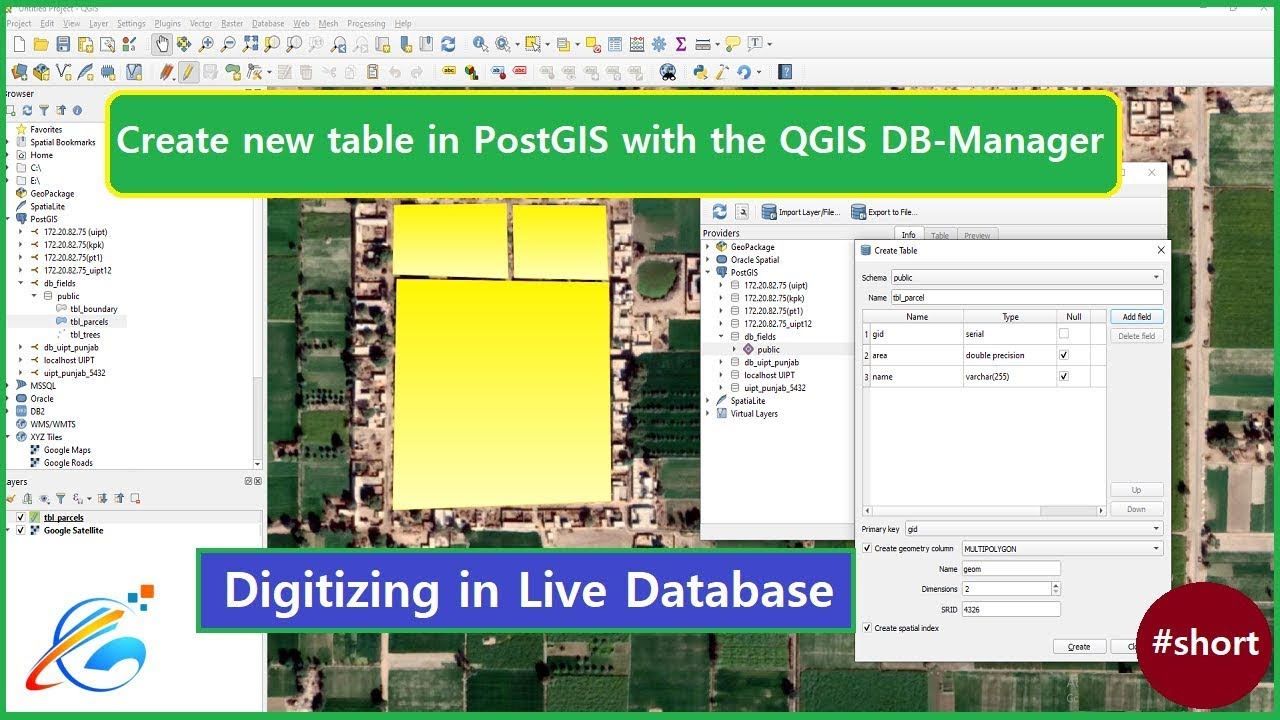This screenshot has height=720, width=1280.
Task: Click the Create button
Action: (1079, 647)
